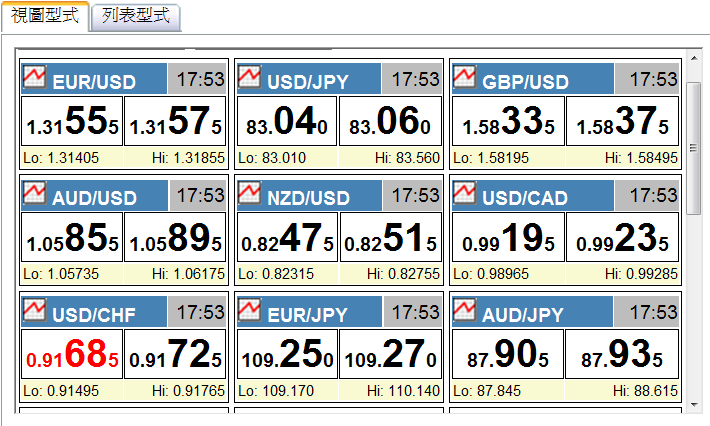Open the EUR/USD chart icon
The image size is (710, 426).
pos(35,77)
